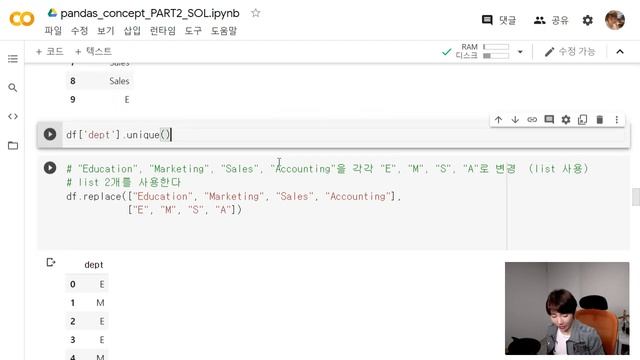Run the df['dept'].unique() cell
This screenshot has height=360, width=640.
pos(50,134)
